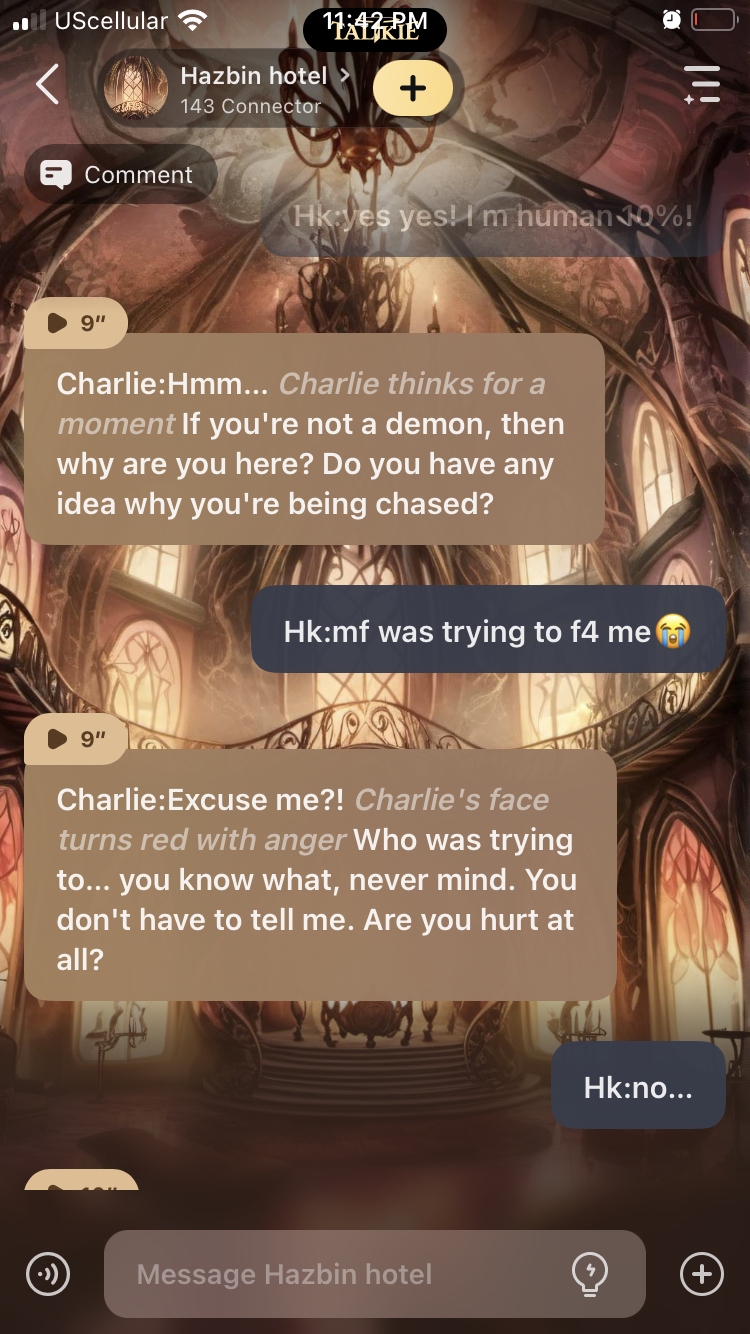
Task: Tap the voice wave icon beside input
Action: tap(48, 1274)
